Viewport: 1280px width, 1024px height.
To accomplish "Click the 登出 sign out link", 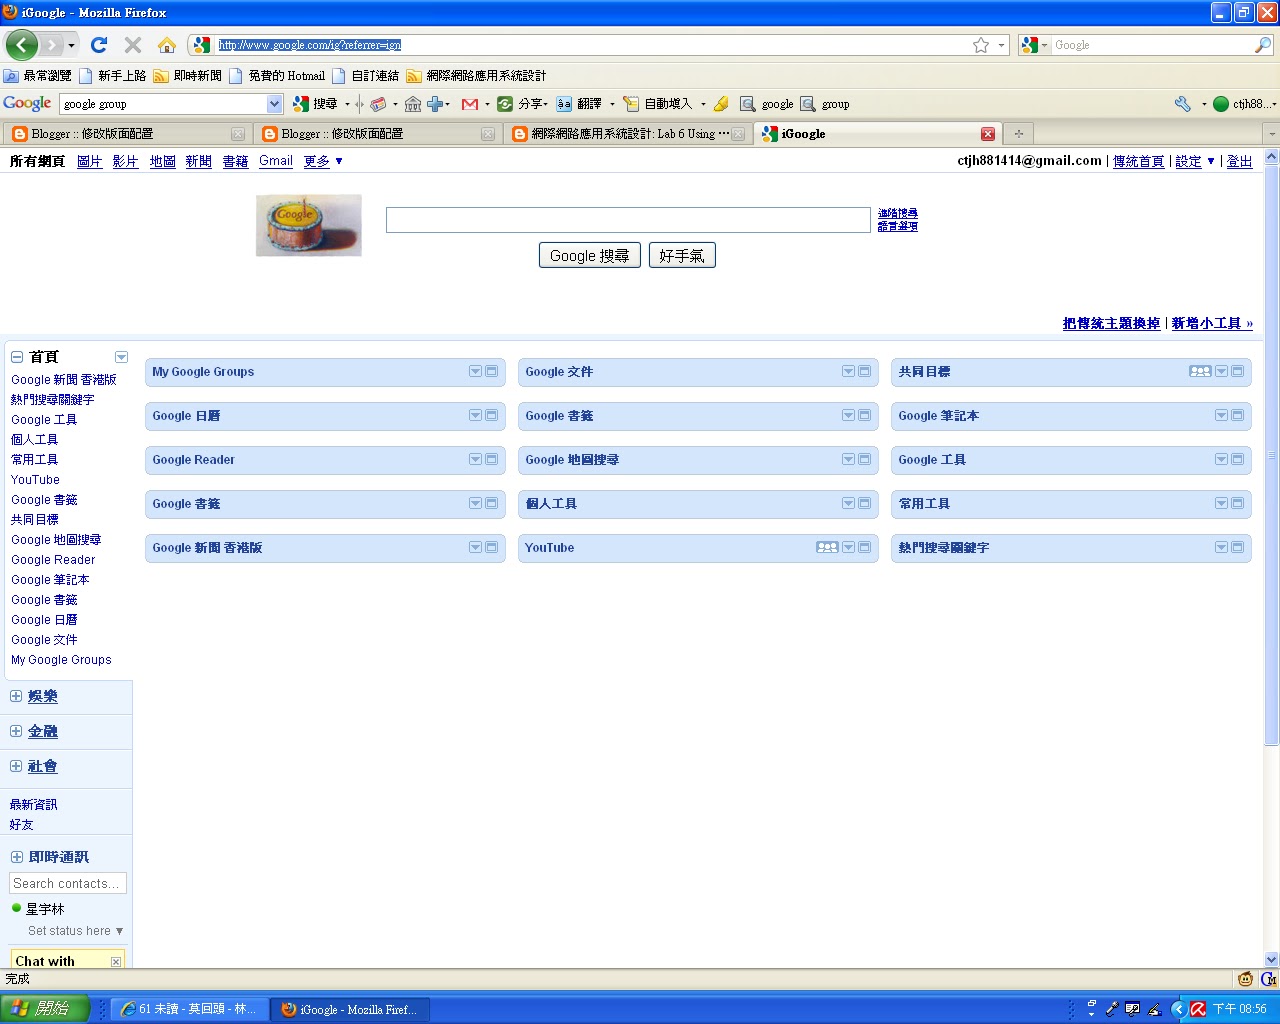I will pyautogui.click(x=1239, y=161).
